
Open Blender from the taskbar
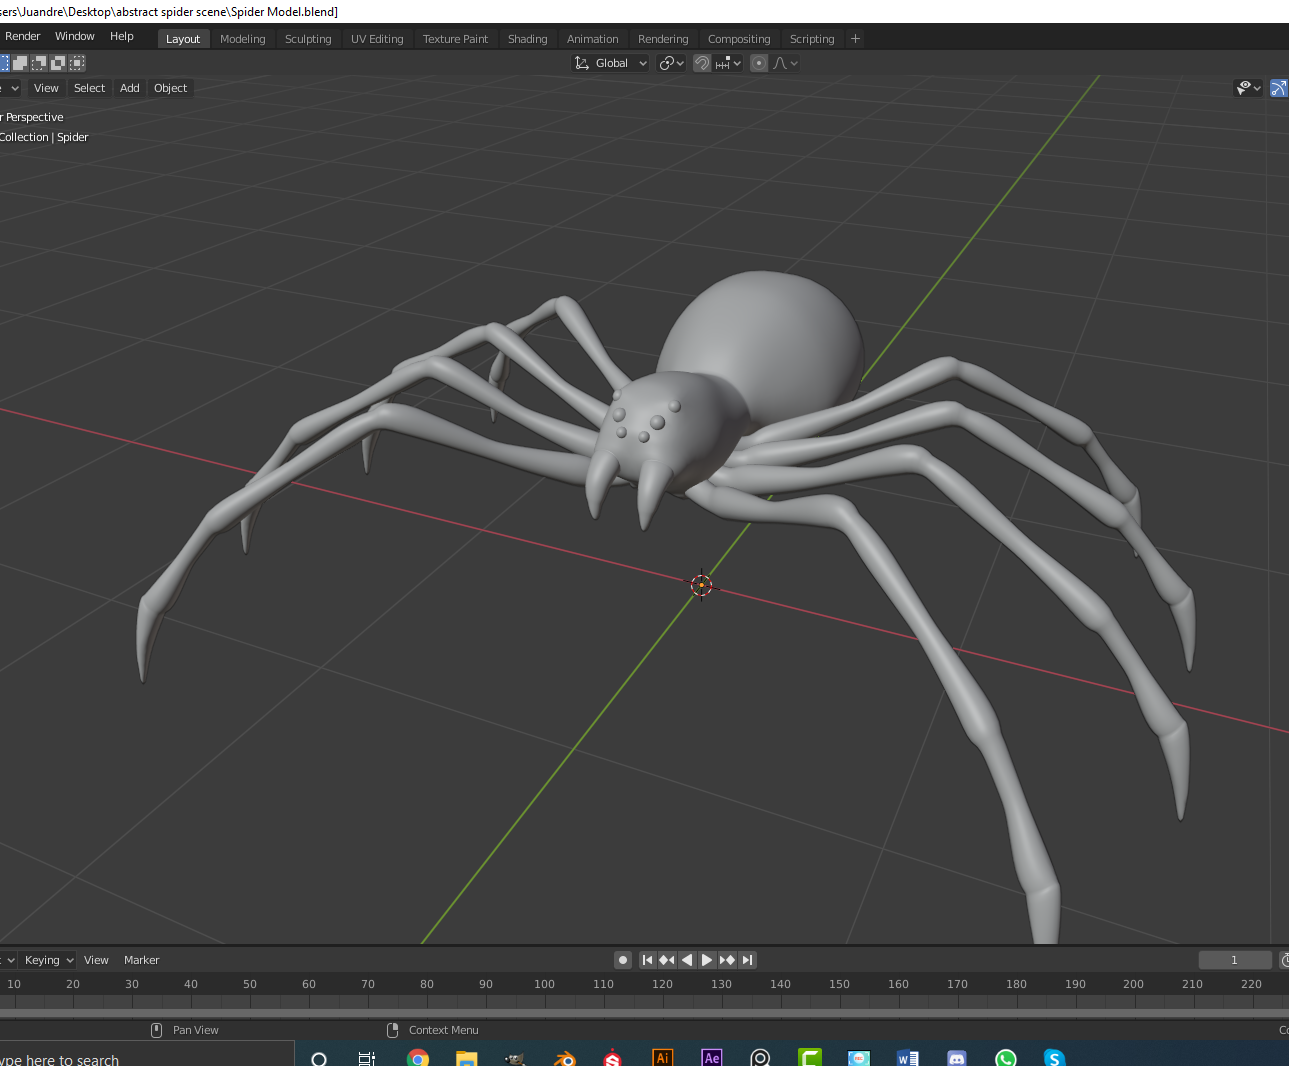tap(564, 1057)
